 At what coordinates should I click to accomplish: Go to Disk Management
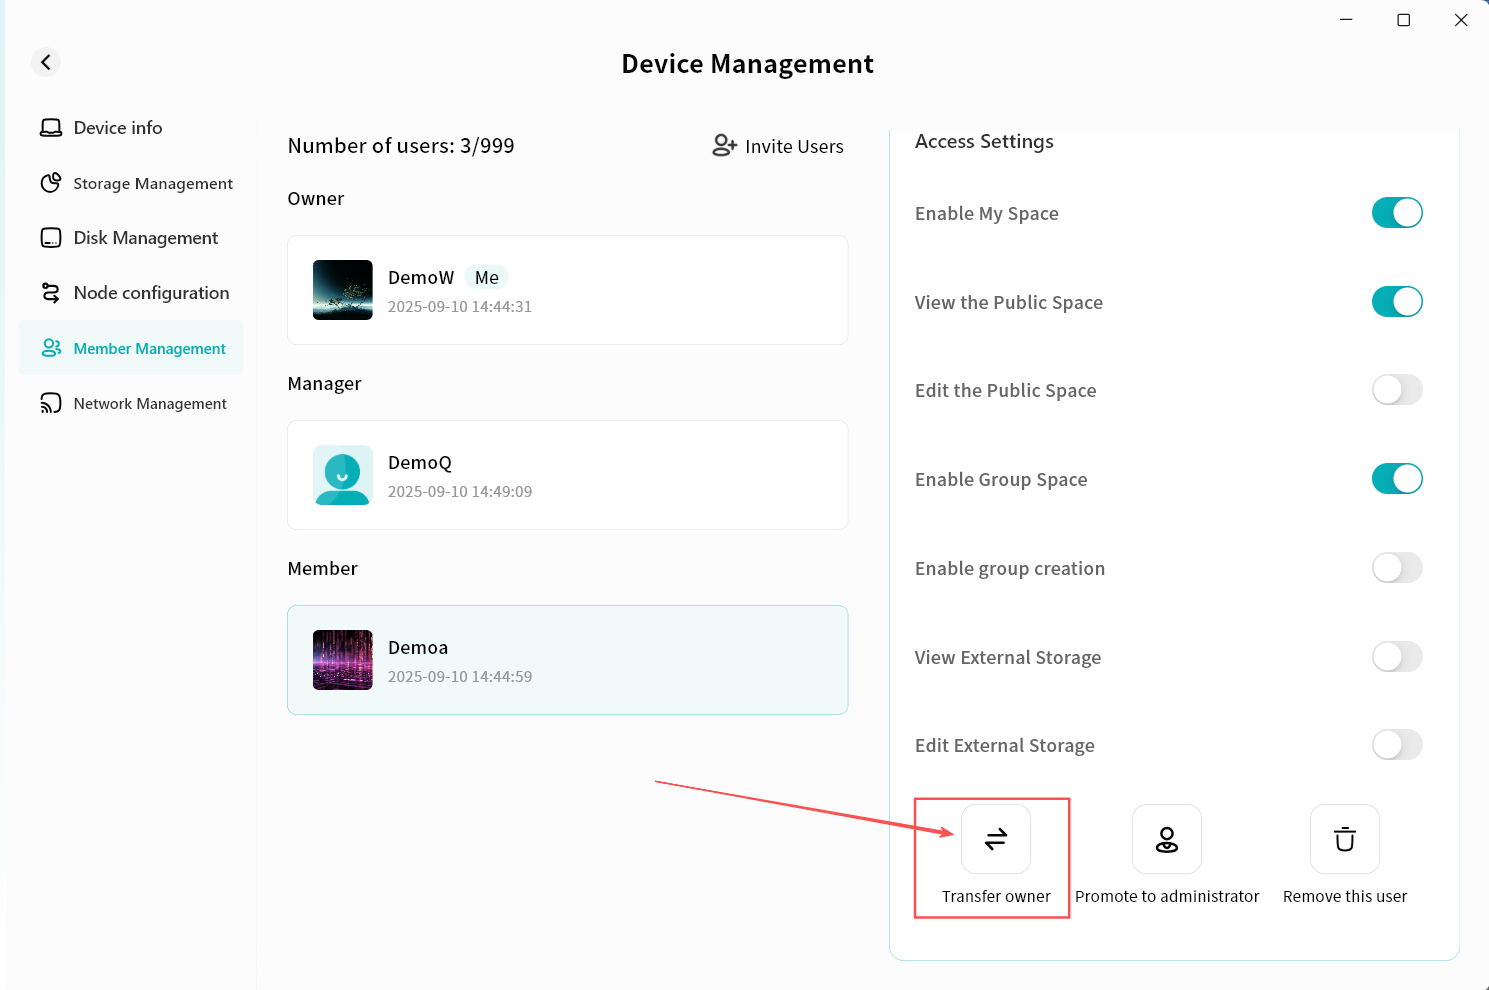(x=145, y=238)
